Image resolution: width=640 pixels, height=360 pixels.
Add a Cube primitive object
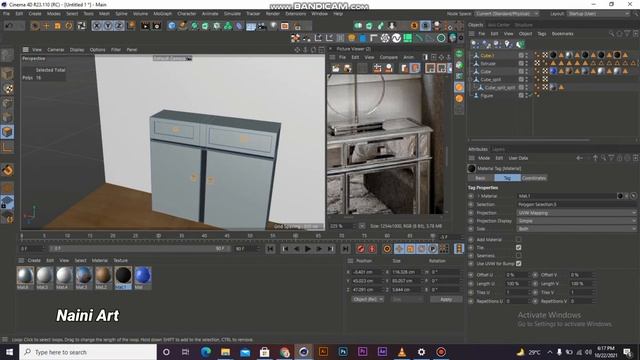[172, 26]
